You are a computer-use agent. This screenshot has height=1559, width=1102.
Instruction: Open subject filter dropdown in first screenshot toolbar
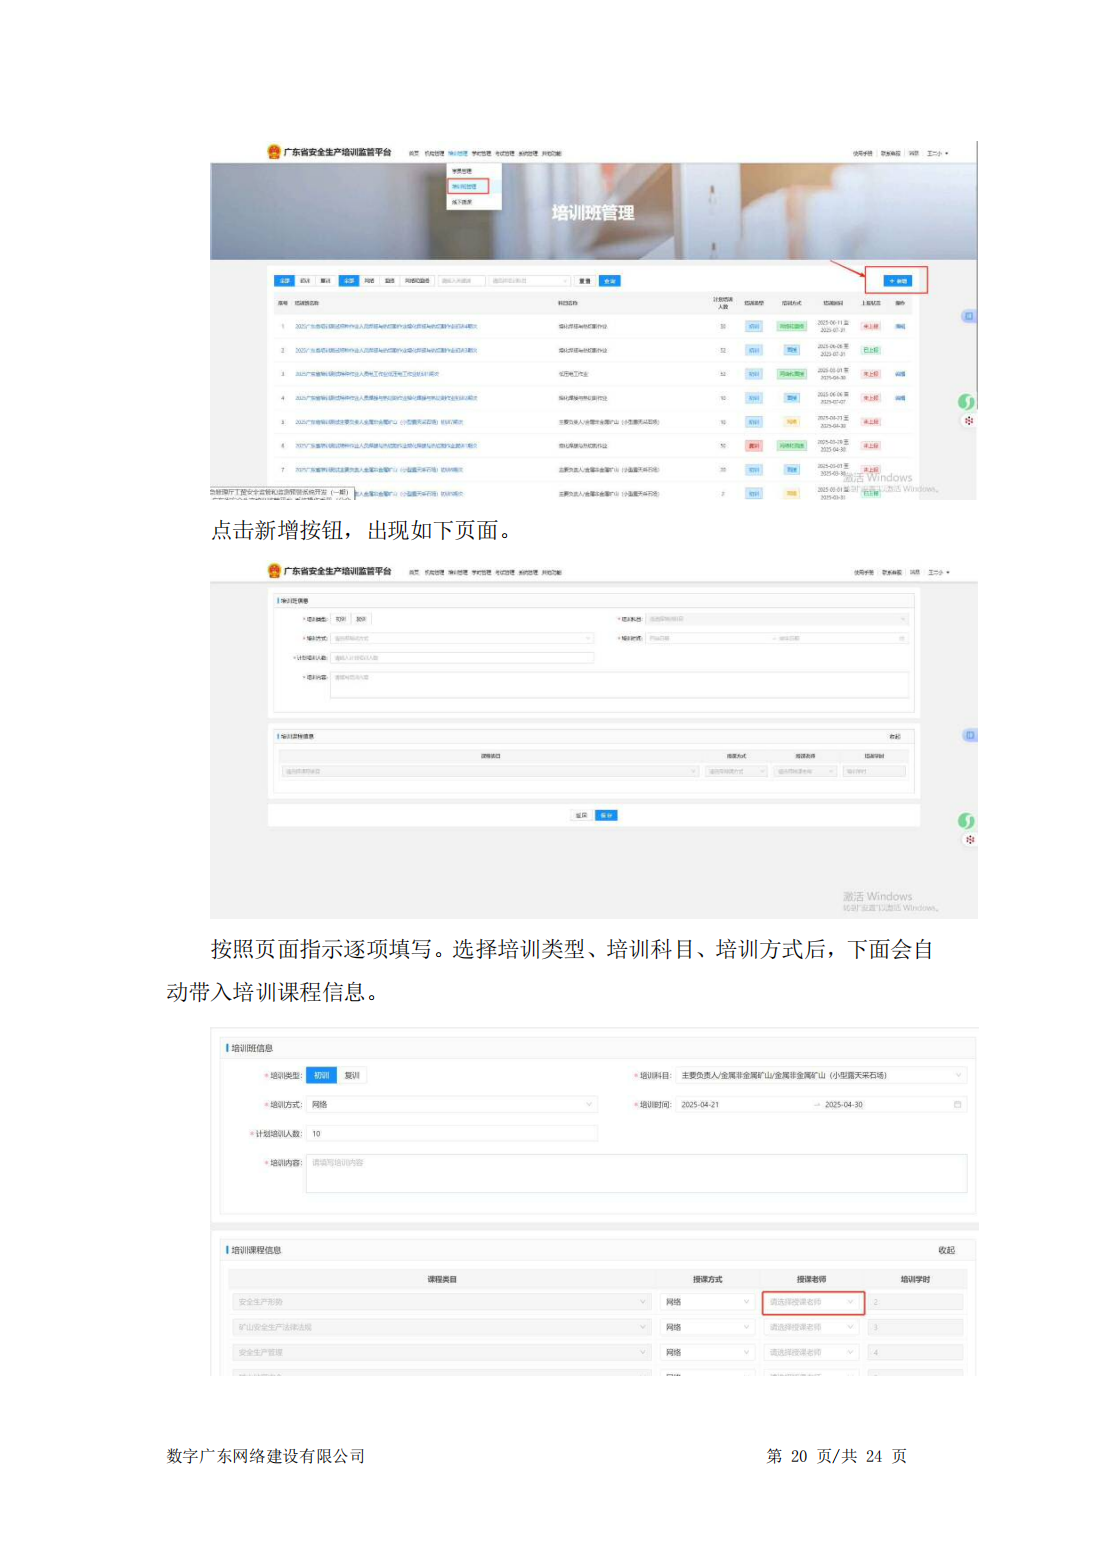529,281
